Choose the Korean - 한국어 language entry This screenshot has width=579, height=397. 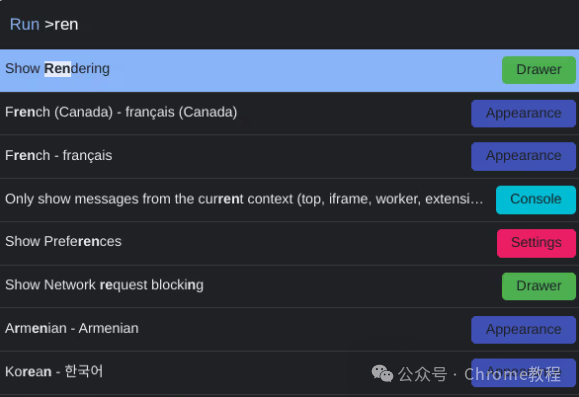(x=290, y=372)
